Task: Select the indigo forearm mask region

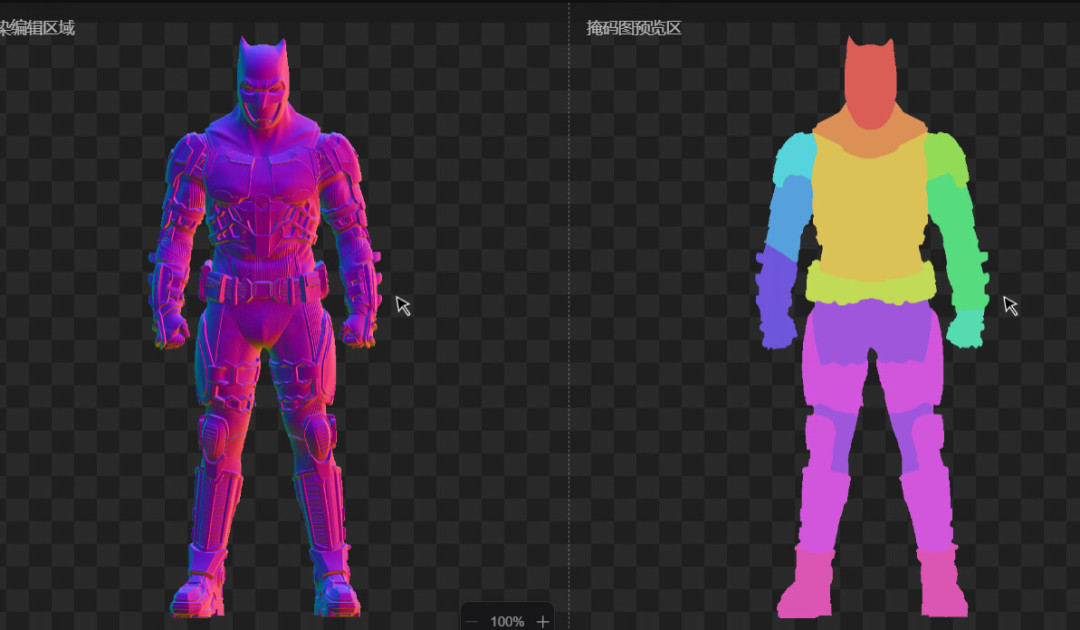Action: coord(776,297)
